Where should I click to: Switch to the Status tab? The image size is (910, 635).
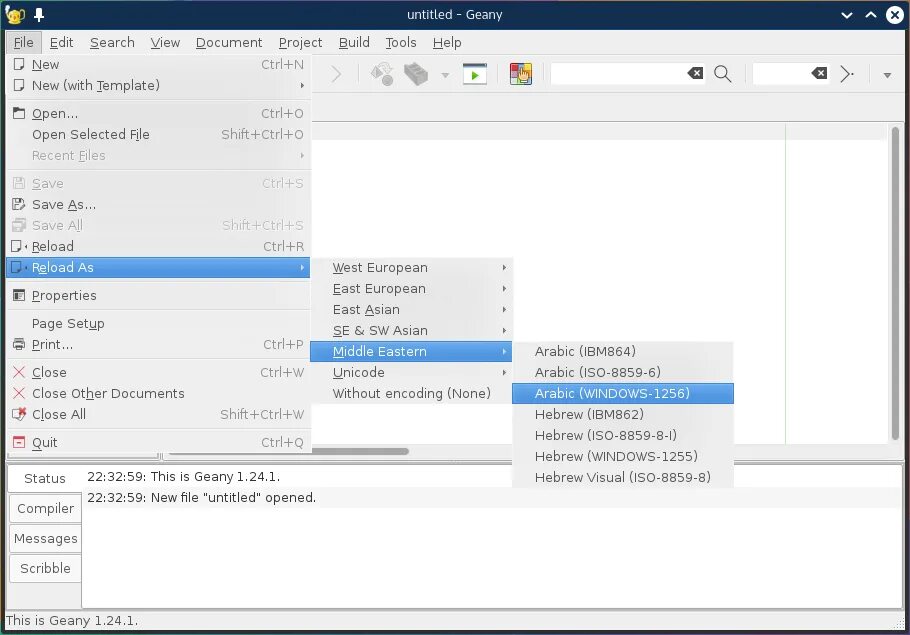coord(45,478)
